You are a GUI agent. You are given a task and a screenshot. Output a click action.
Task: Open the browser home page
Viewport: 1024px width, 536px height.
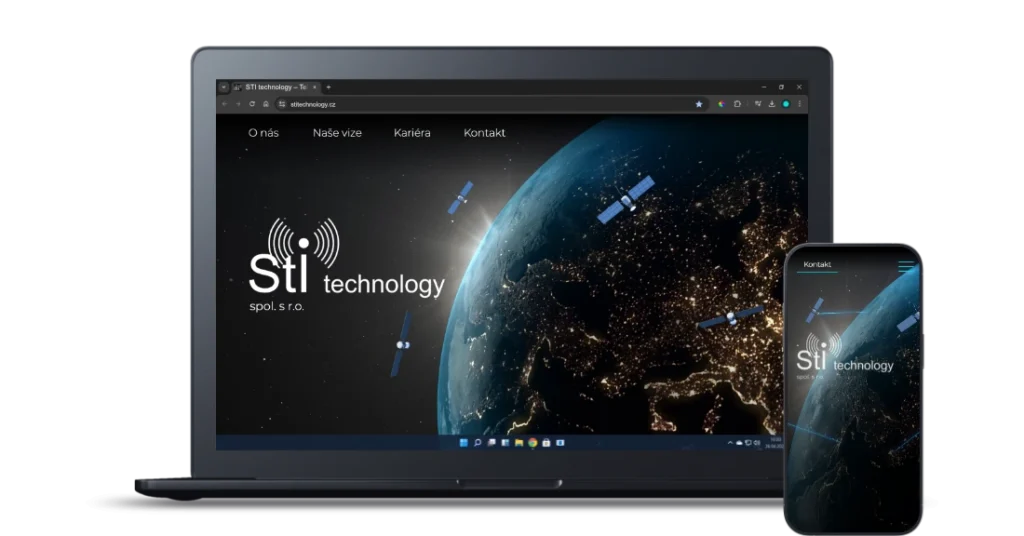(x=266, y=104)
